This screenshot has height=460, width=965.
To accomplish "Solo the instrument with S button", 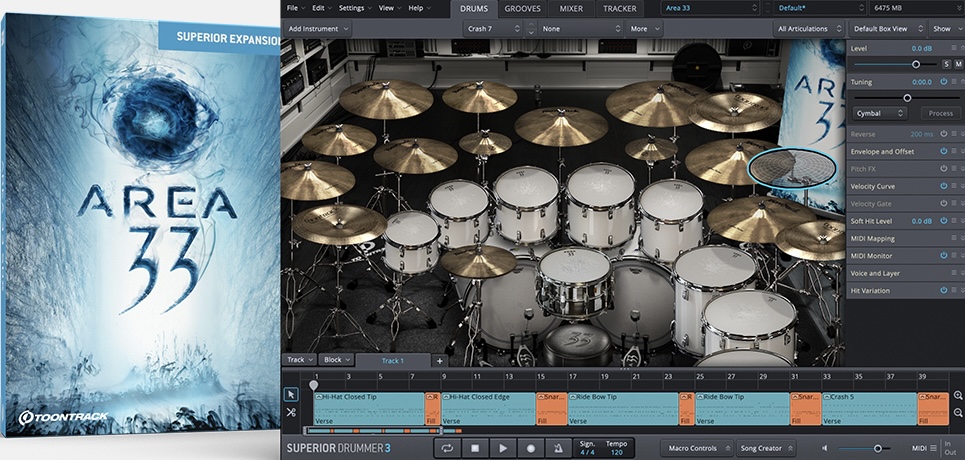I will coord(947,64).
